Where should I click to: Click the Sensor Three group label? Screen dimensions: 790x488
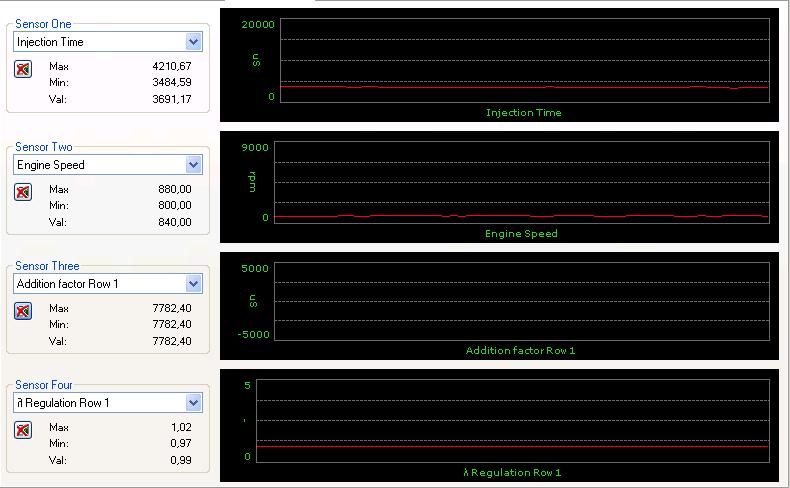pyautogui.click(x=47, y=265)
